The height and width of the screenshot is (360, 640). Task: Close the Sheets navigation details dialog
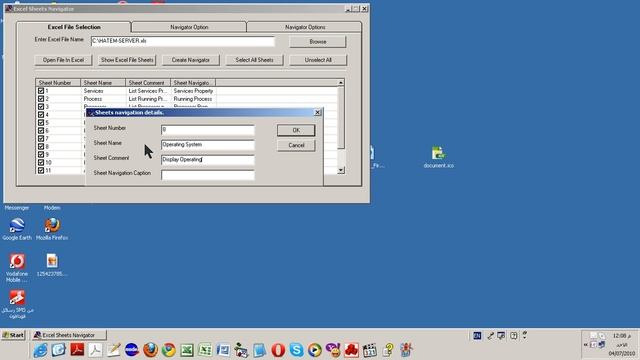pyautogui.click(x=318, y=112)
